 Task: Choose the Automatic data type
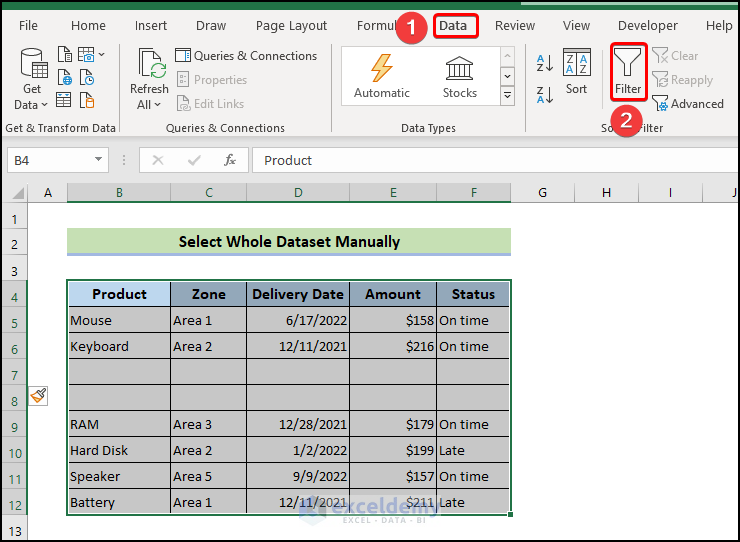[x=382, y=76]
